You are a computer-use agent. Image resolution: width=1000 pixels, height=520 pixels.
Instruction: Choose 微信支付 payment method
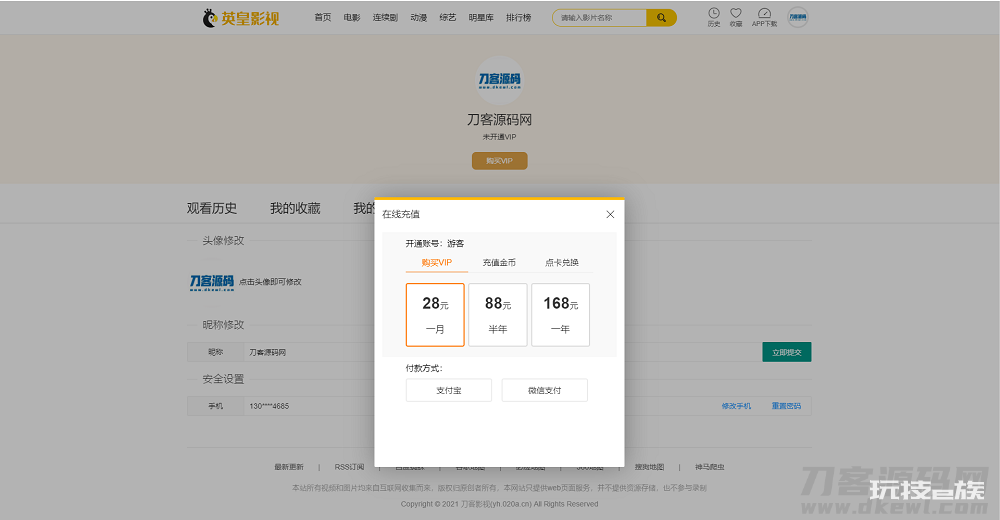[x=545, y=390]
